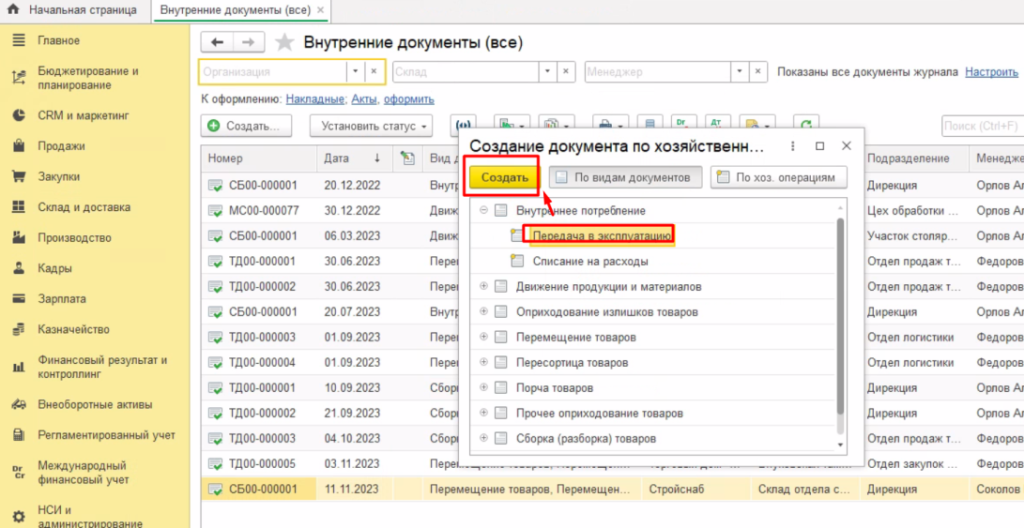Collapse the Внутреннее потребление tree node
This screenshot has width=1024, height=528.
[483, 211]
